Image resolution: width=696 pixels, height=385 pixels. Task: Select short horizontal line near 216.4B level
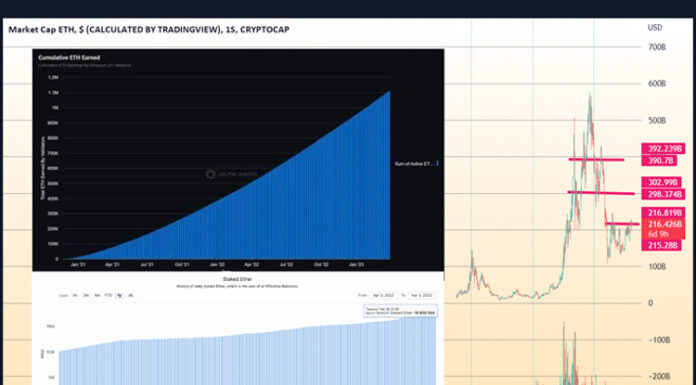pyautogui.click(x=622, y=224)
